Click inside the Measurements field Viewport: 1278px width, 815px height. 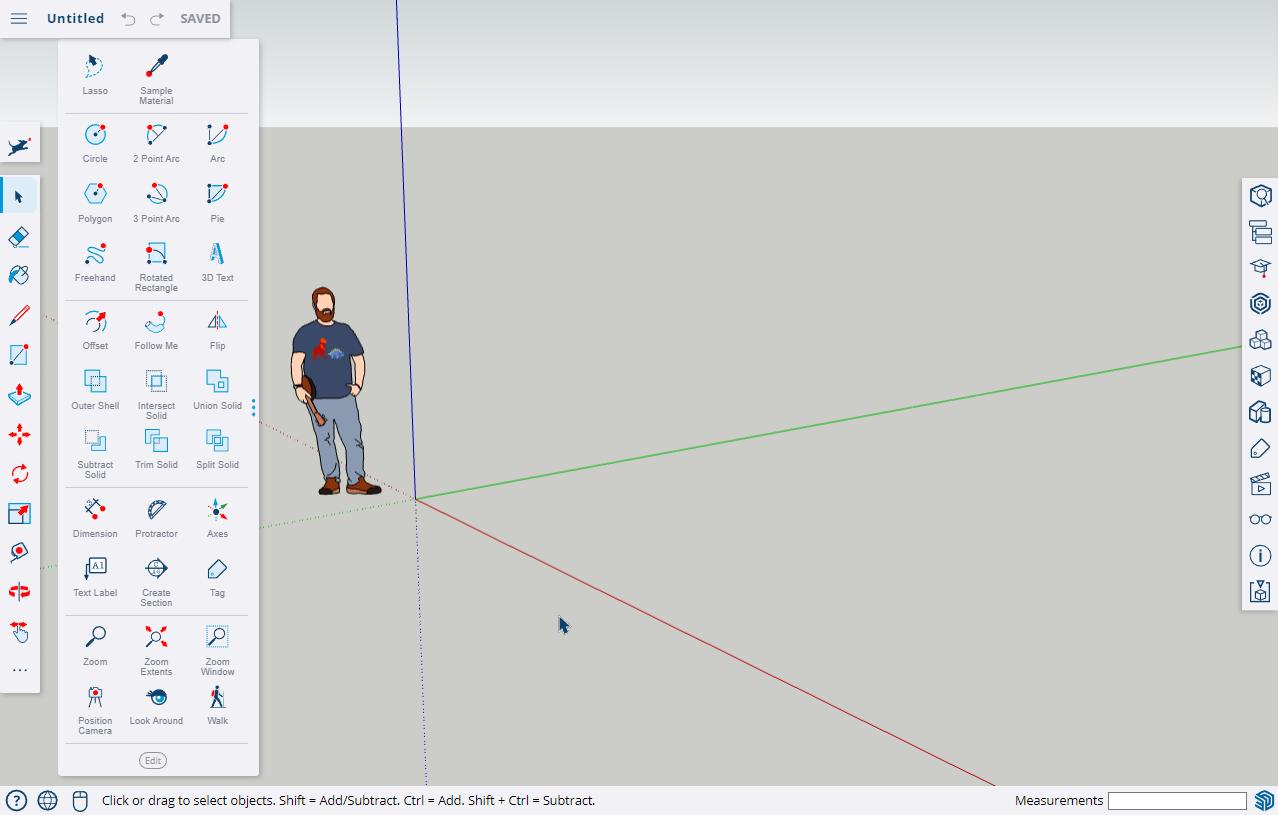click(x=1177, y=800)
